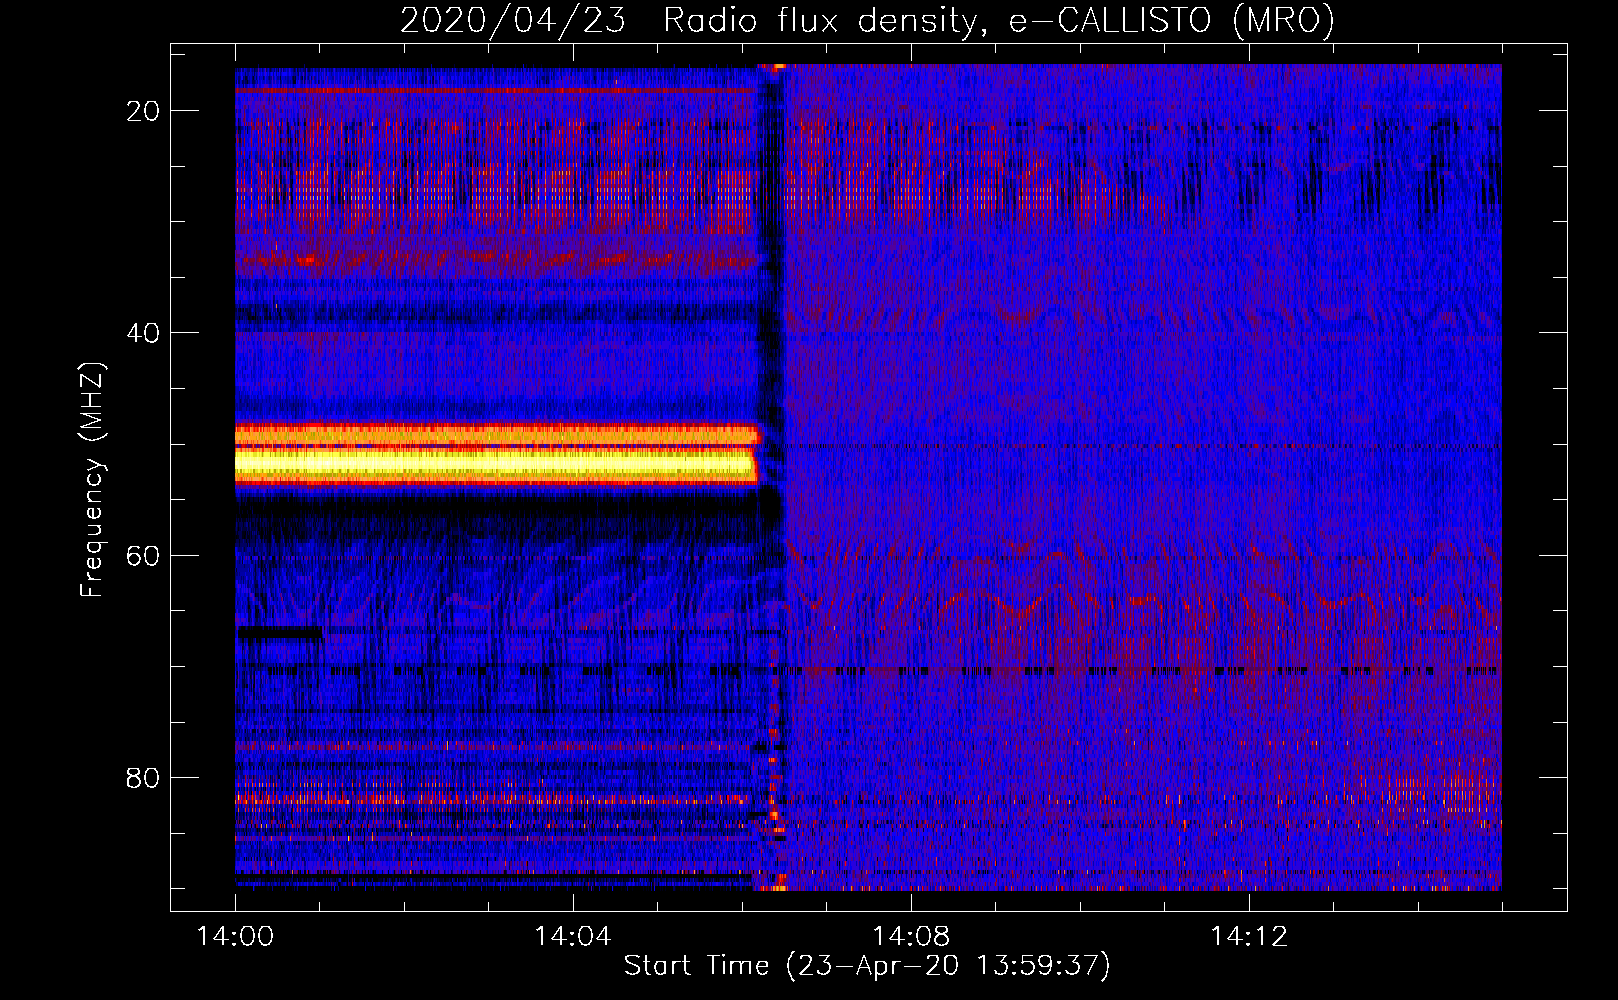Click the "40" frequency tick label
The width and height of the screenshot is (1618, 1000).
pos(143,333)
